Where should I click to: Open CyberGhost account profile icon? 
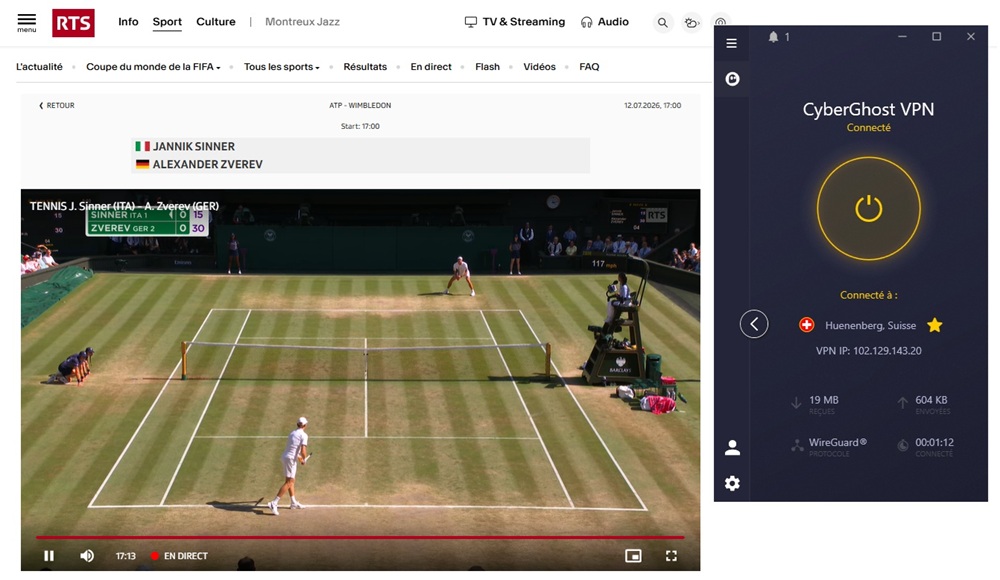(x=732, y=448)
